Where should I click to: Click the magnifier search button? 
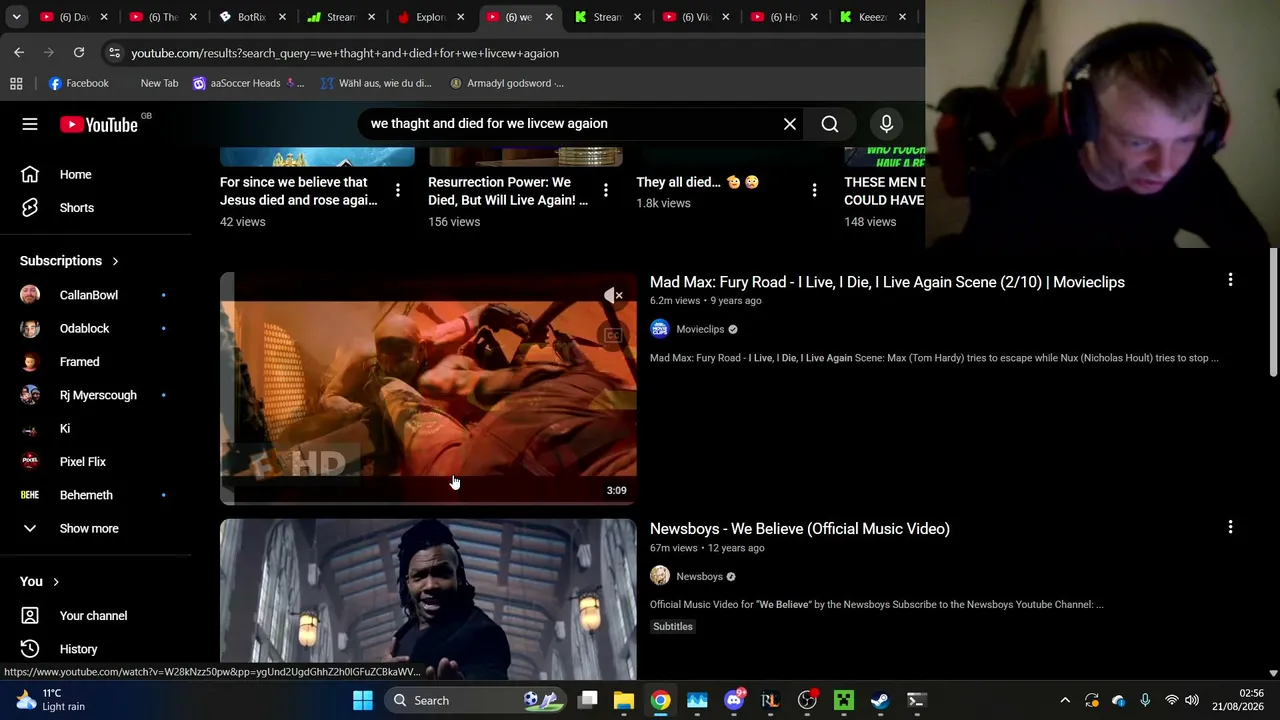click(830, 124)
